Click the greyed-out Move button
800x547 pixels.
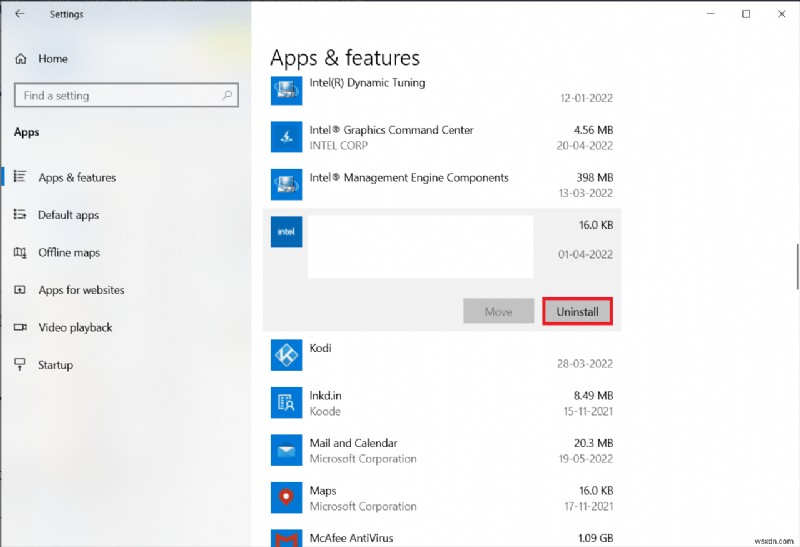[498, 311]
